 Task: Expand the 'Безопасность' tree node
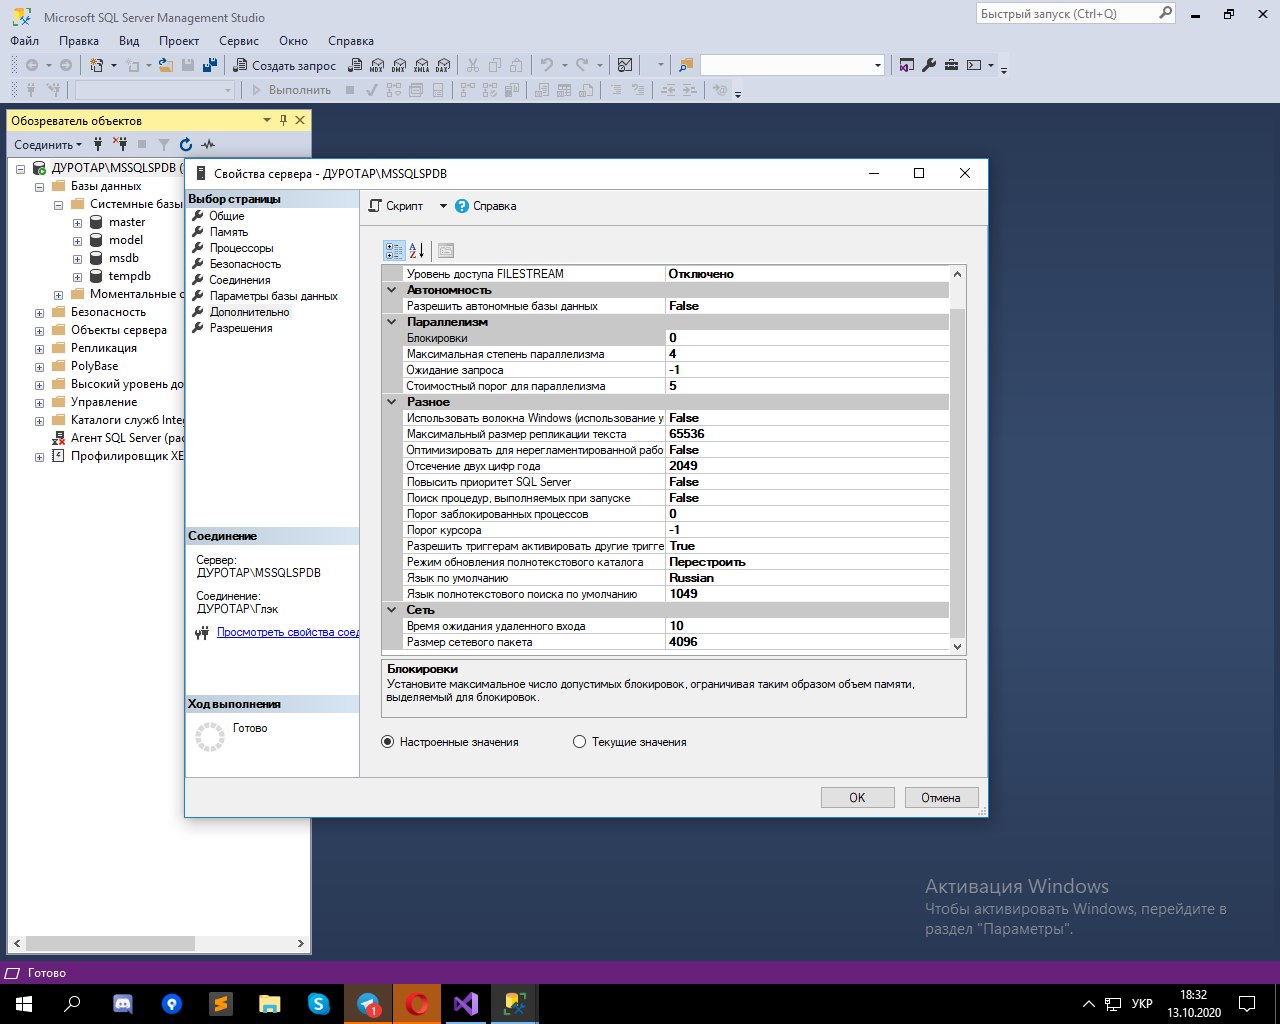[x=40, y=313]
